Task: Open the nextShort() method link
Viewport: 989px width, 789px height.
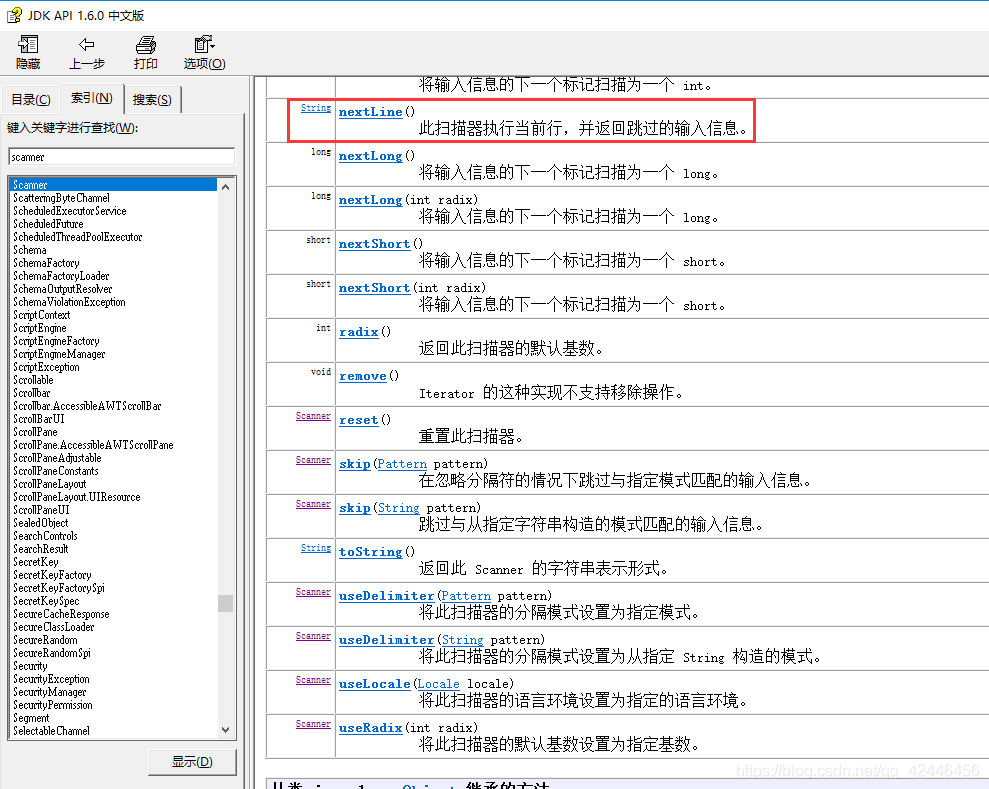Action: pos(374,244)
